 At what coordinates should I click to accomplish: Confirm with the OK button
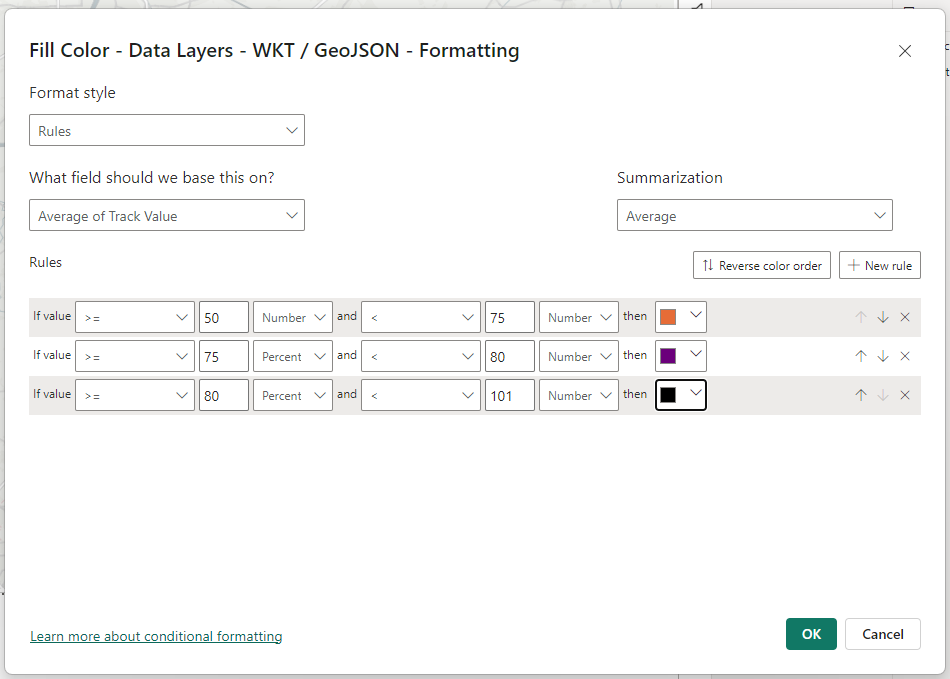[811, 634]
